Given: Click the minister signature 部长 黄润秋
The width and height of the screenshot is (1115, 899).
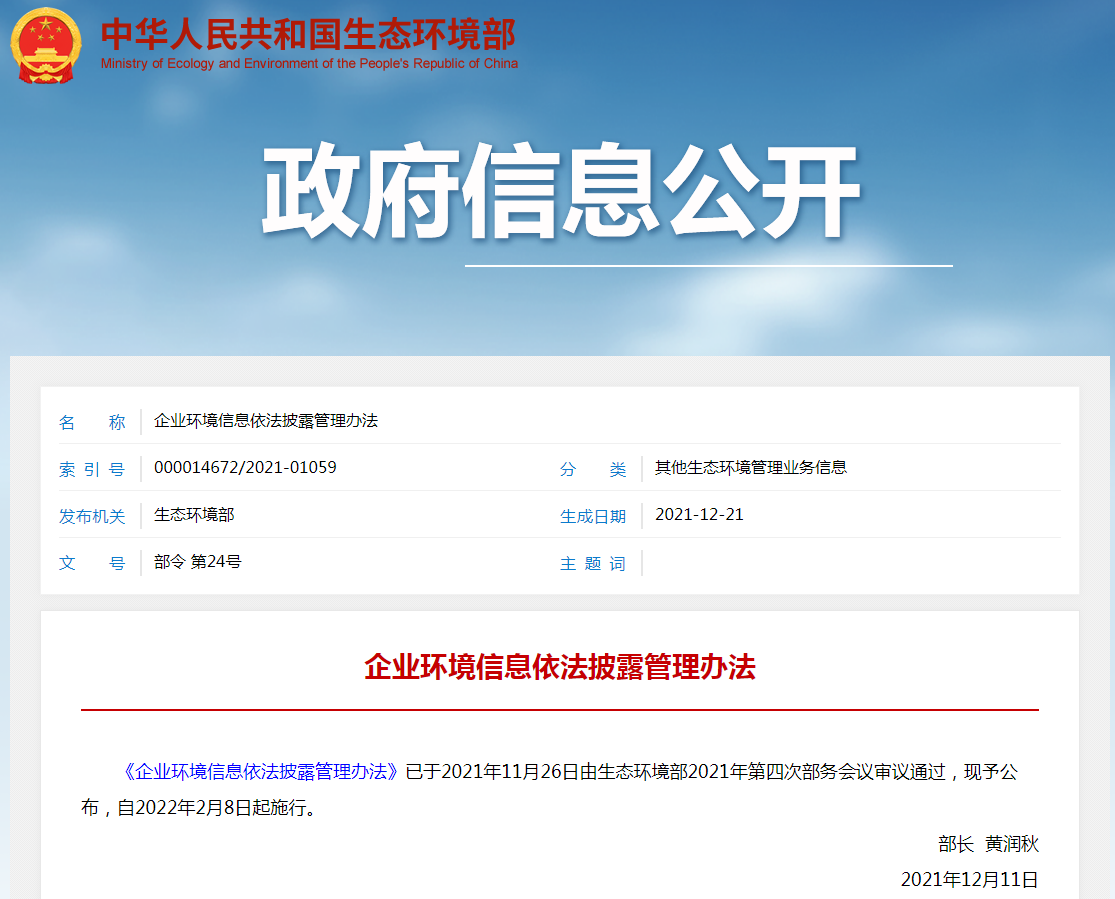Looking at the screenshot, I should pos(988,844).
